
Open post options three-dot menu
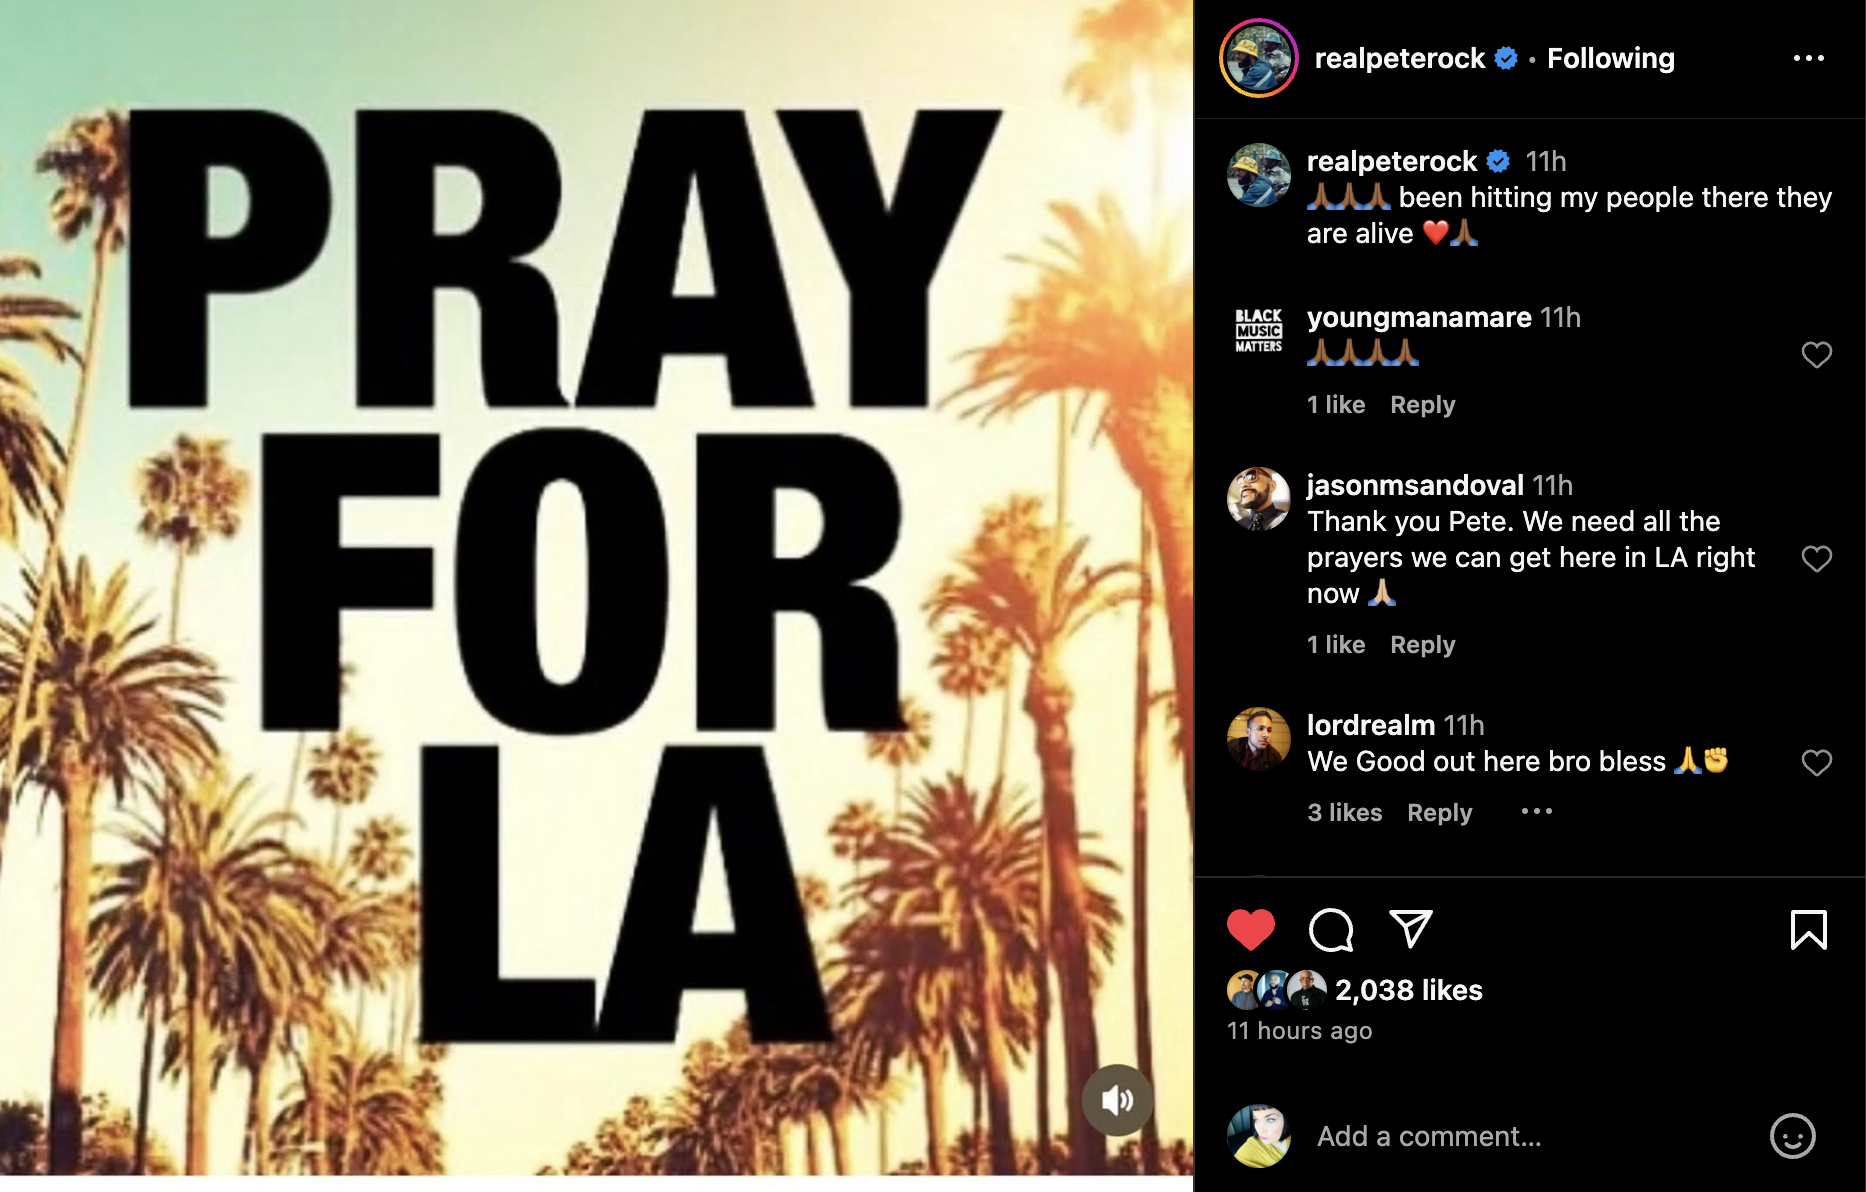coord(1808,58)
